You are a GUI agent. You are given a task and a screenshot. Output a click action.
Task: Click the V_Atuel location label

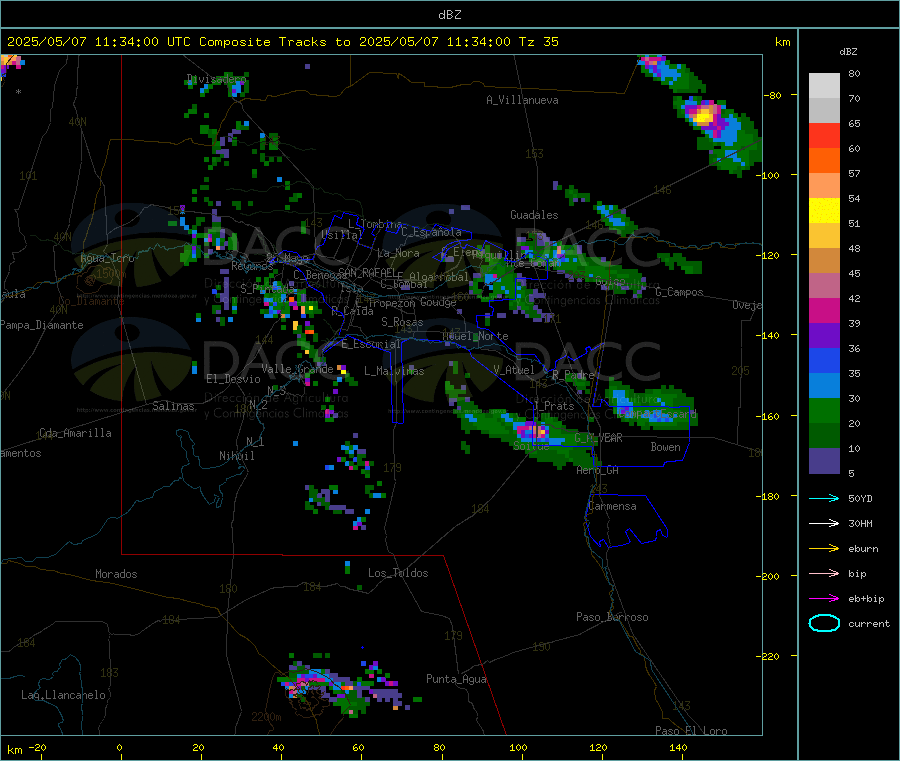coord(514,370)
